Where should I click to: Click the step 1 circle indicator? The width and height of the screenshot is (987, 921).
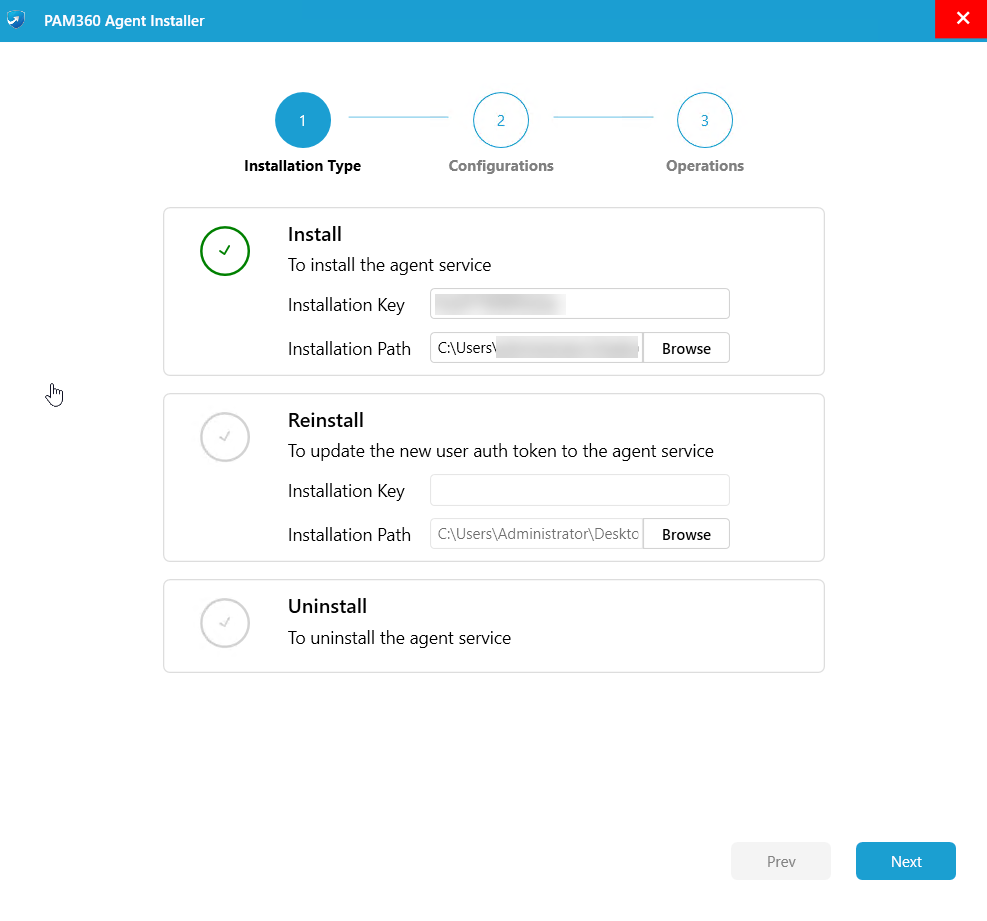point(302,120)
